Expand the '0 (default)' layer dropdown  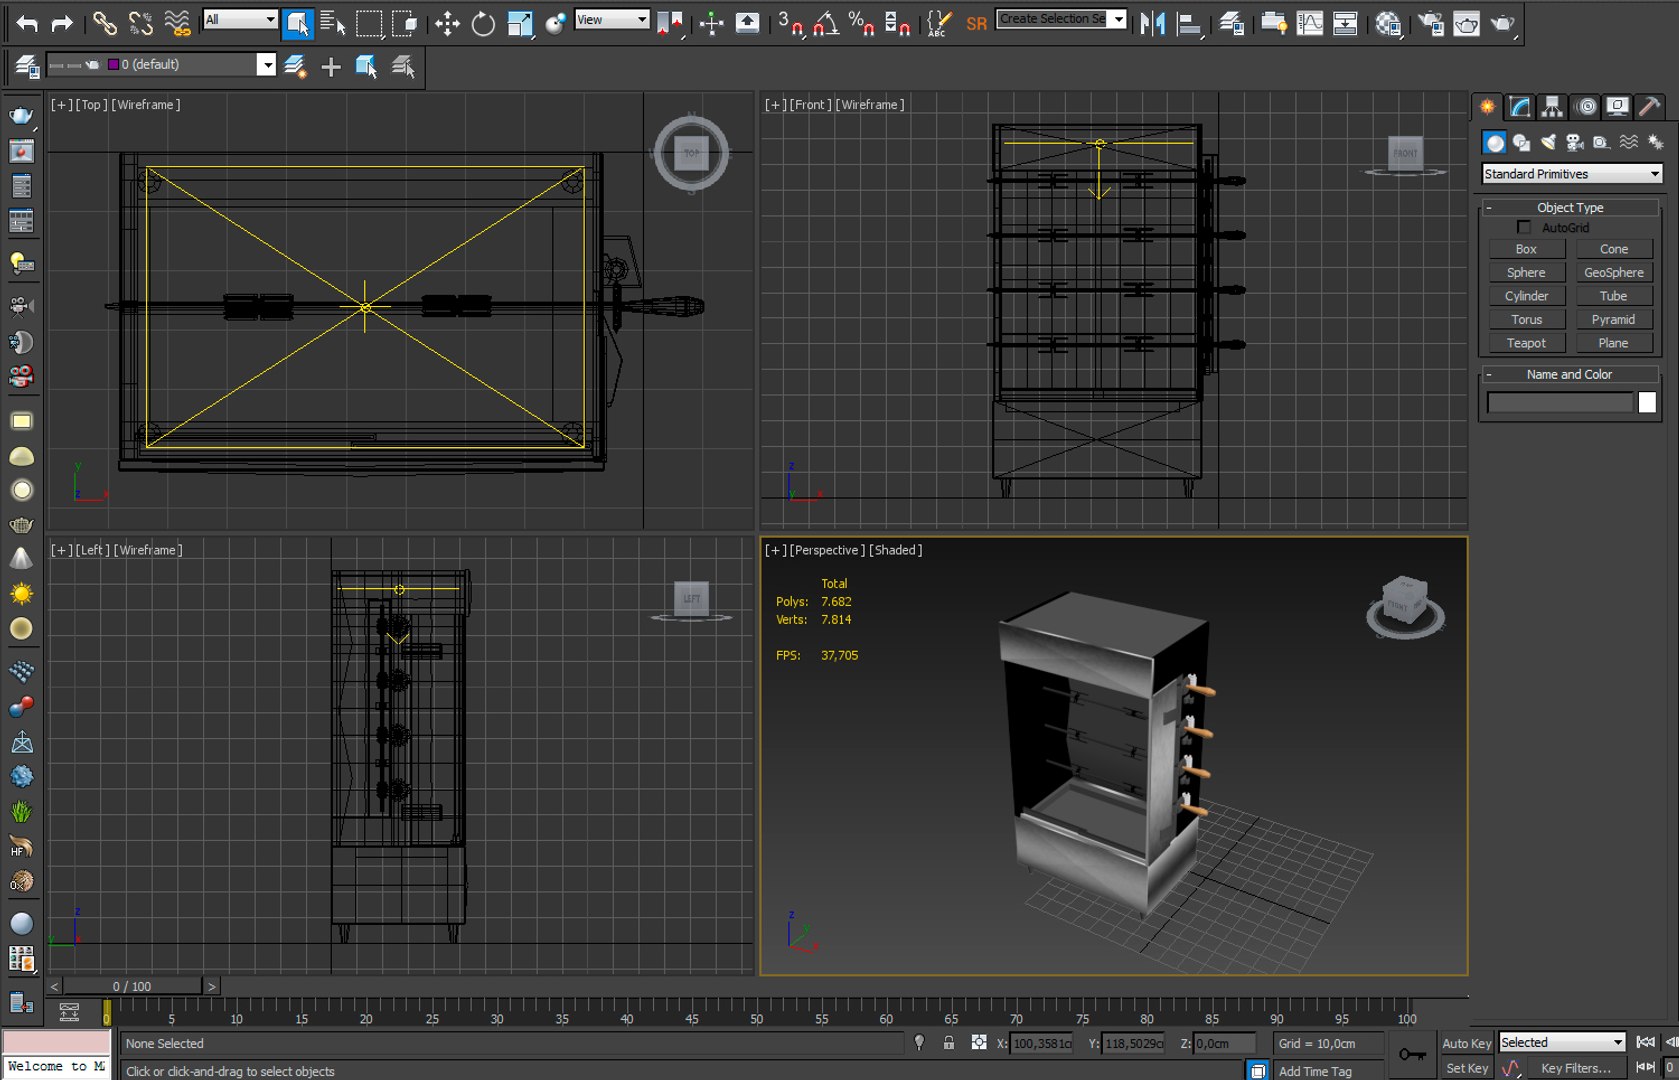click(x=266, y=64)
